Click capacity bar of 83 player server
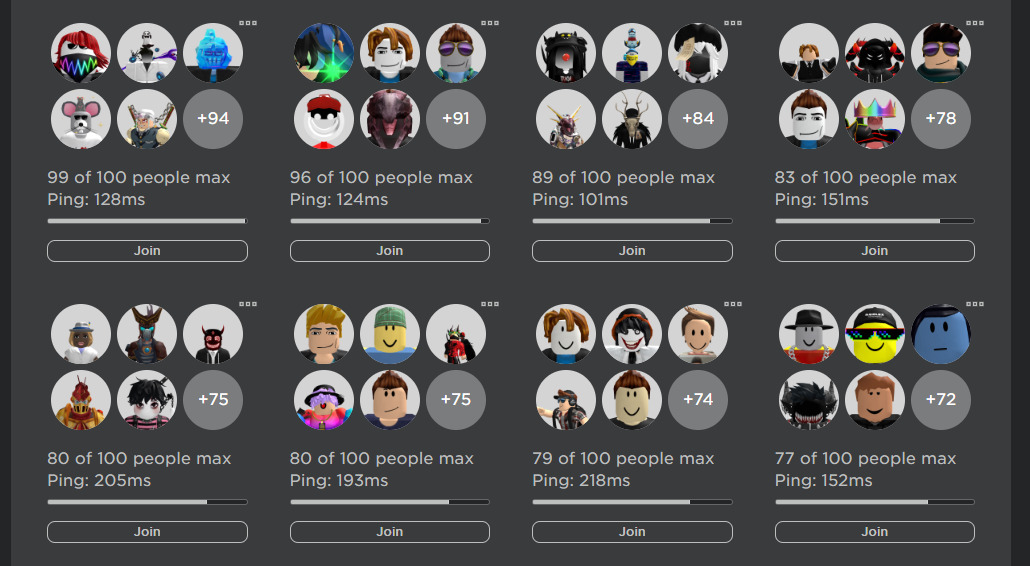The width and height of the screenshot is (1030, 566). pos(874,221)
